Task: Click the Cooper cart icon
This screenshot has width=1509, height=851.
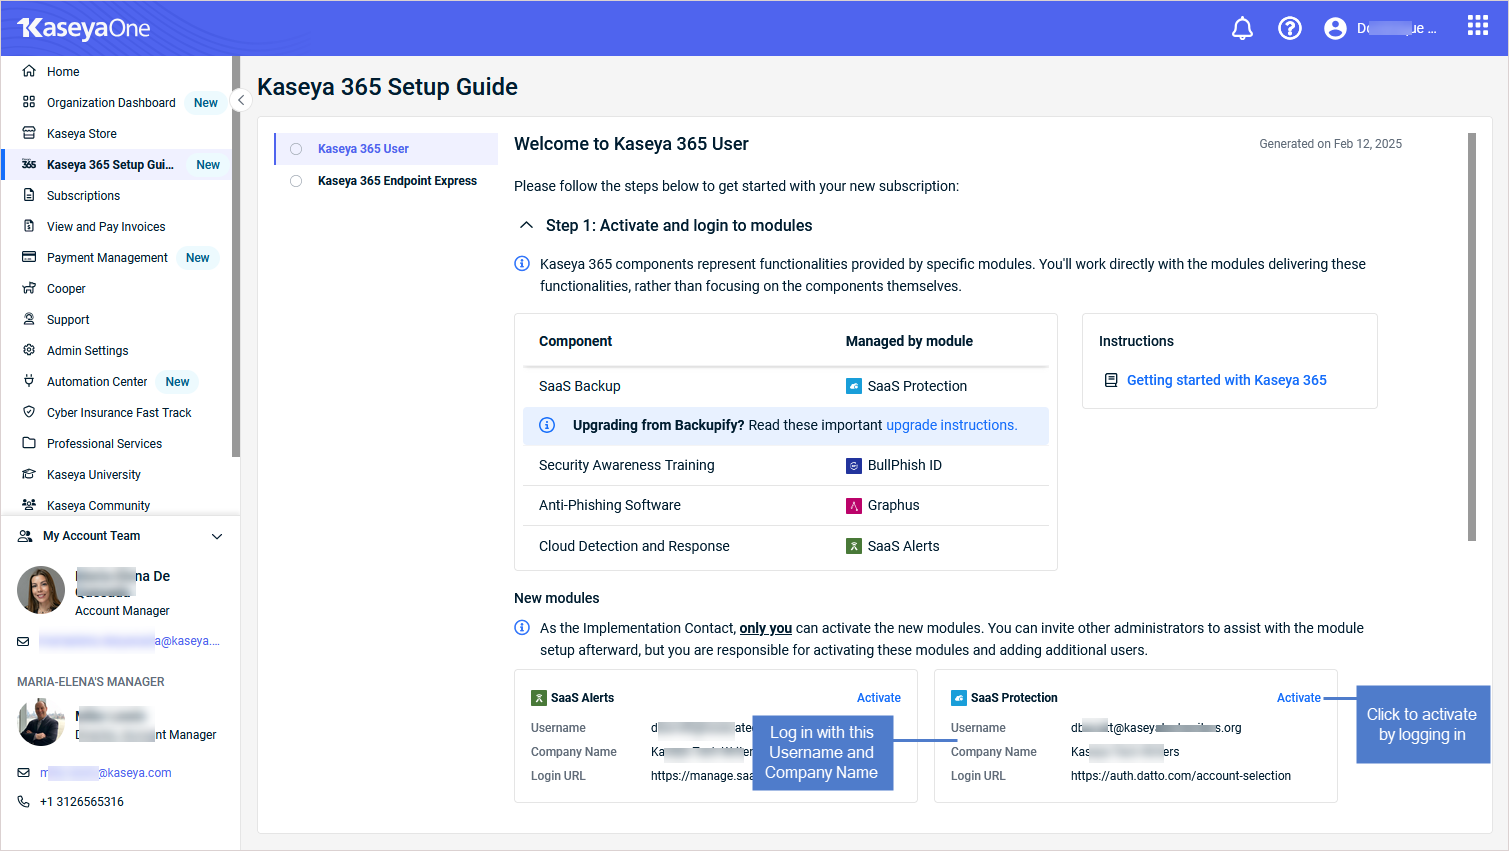Action: point(29,288)
